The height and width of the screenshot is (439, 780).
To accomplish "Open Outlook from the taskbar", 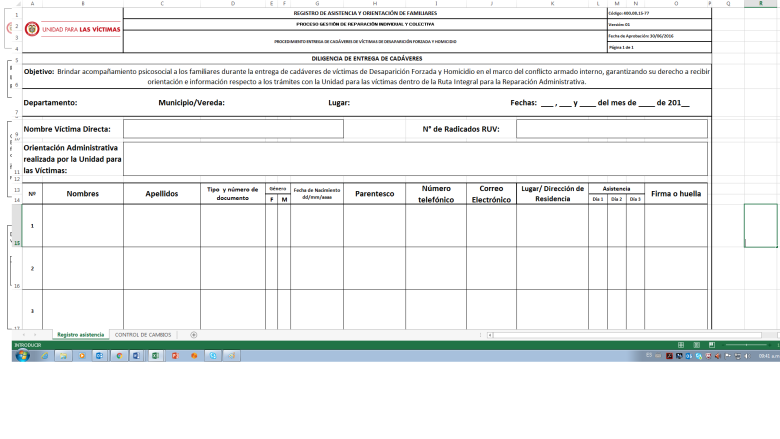I will tap(99, 355).
